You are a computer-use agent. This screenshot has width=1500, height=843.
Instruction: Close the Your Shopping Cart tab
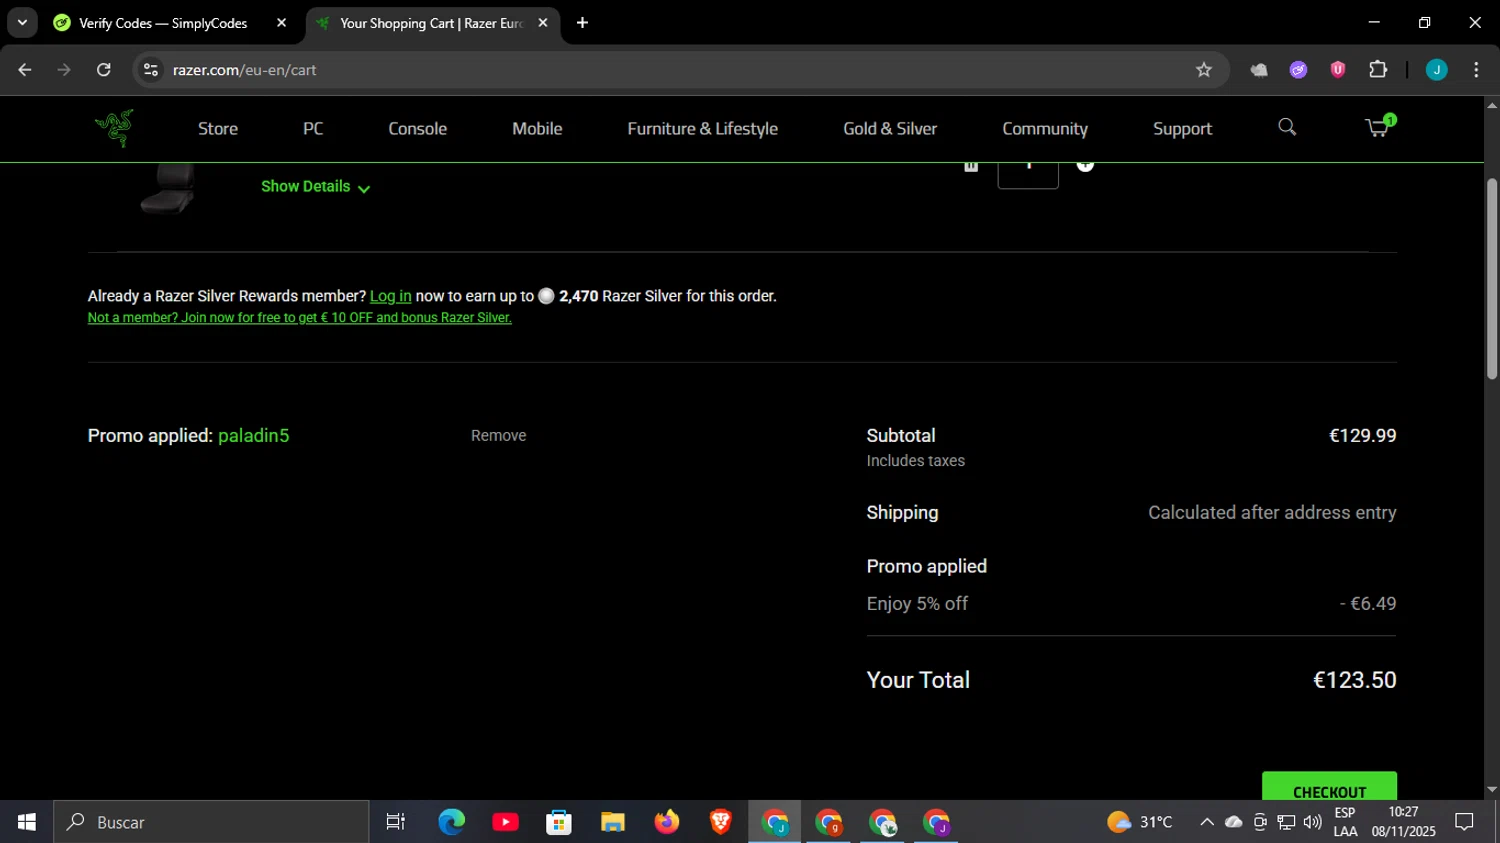[543, 23]
